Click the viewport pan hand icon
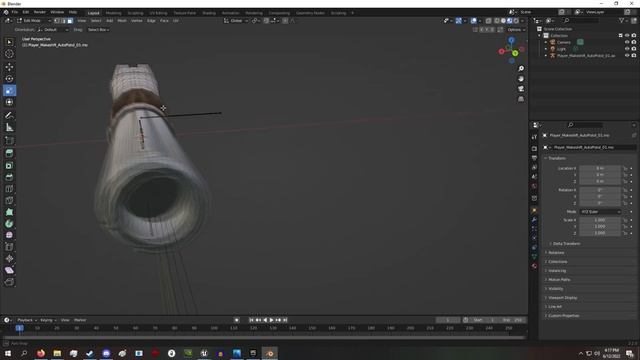This screenshot has width=640, height=360. coord(521,79)
